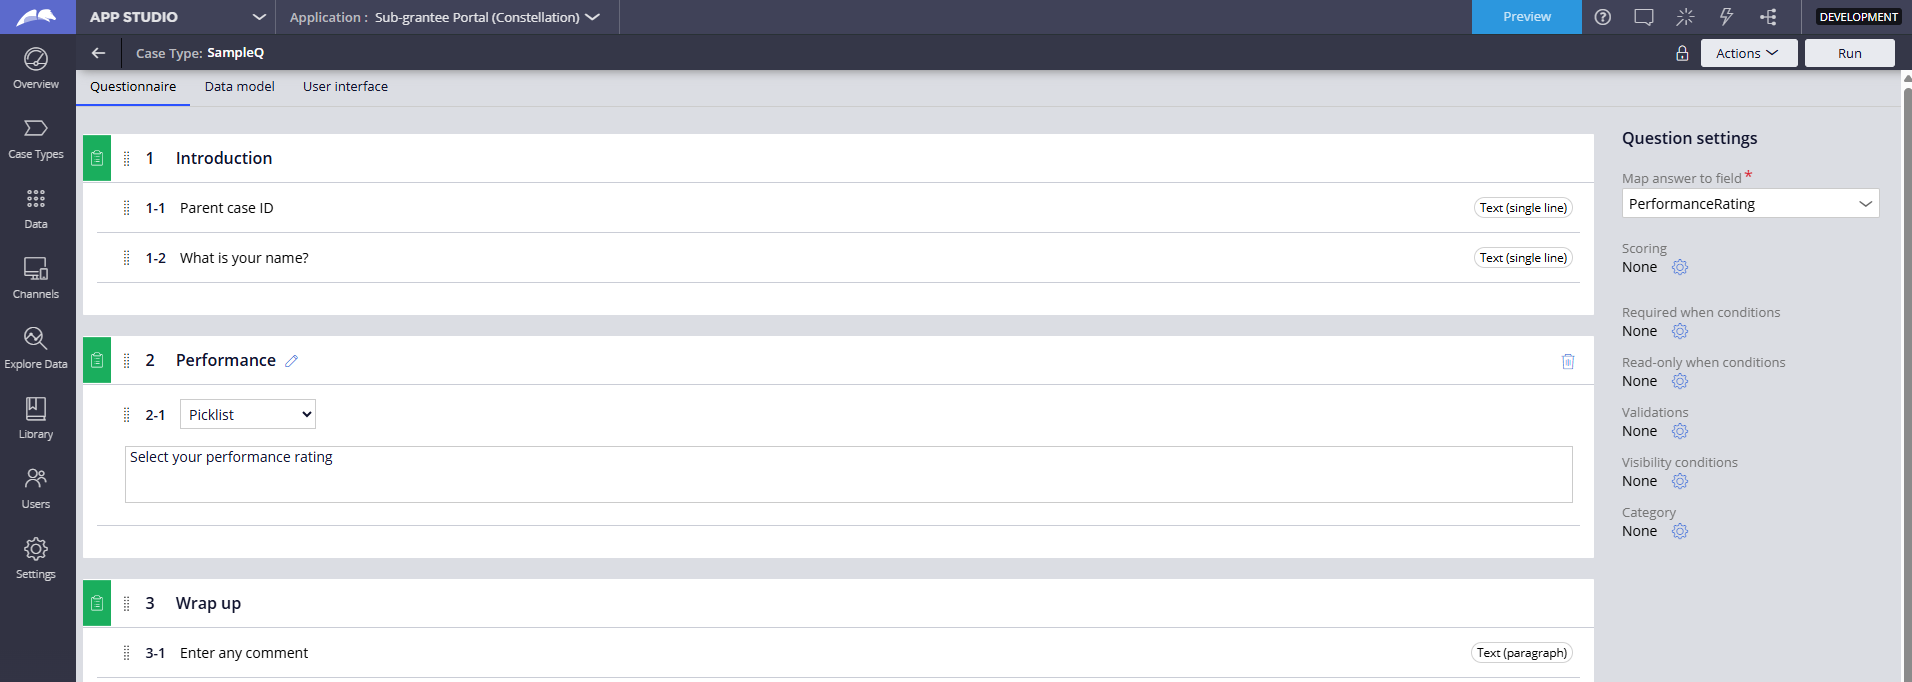The height and width of the screenshot is (682, 1912).
Task: Expand the Actions menu
Action: pos(1748,53)
